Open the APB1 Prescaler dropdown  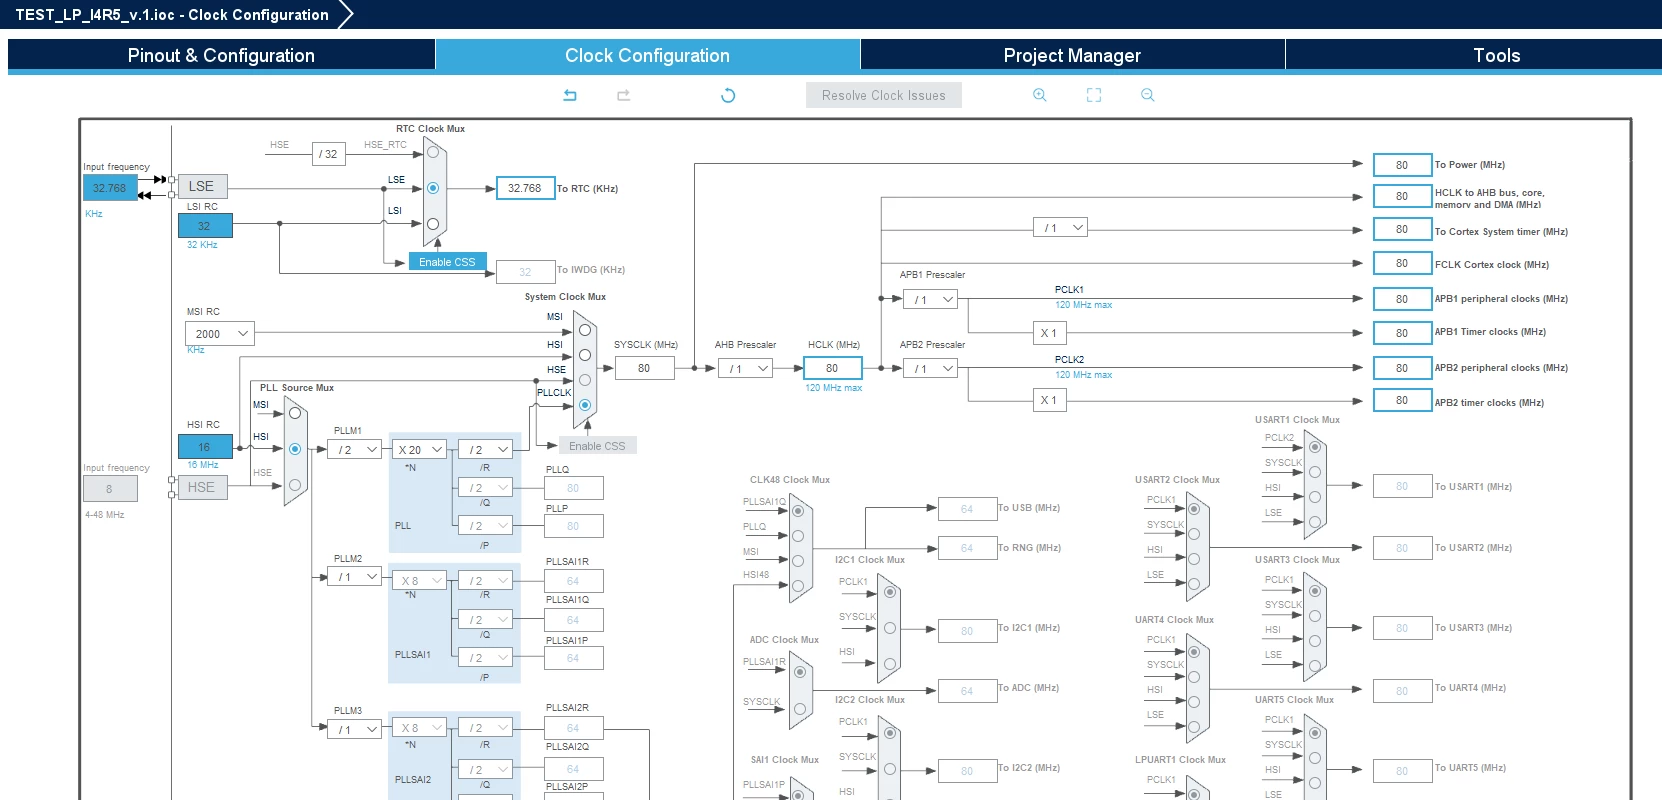click(x=931, y=299)
